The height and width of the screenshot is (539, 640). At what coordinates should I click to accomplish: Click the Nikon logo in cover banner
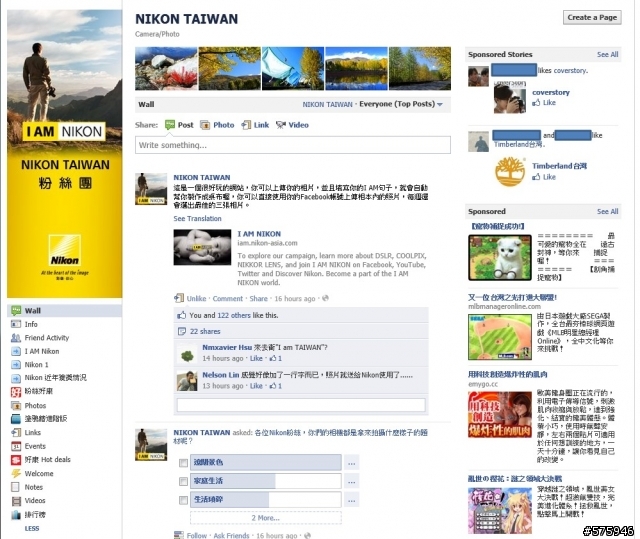tap(64, 251)
